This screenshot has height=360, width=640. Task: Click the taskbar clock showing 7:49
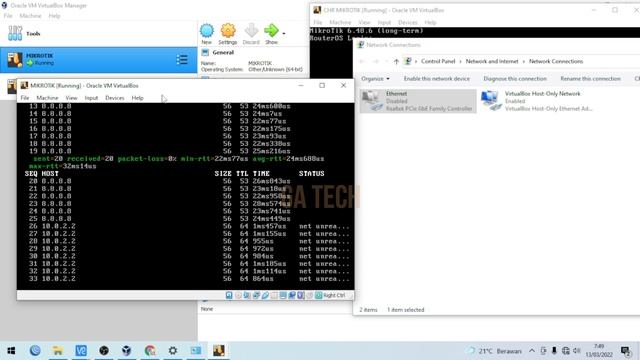(x=599, y=351)
